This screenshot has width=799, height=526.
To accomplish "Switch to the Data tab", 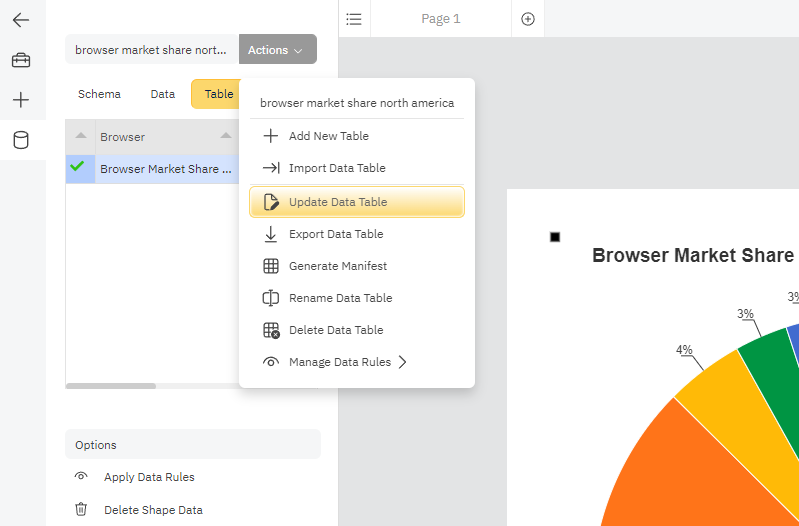I will tap(162, 94).
